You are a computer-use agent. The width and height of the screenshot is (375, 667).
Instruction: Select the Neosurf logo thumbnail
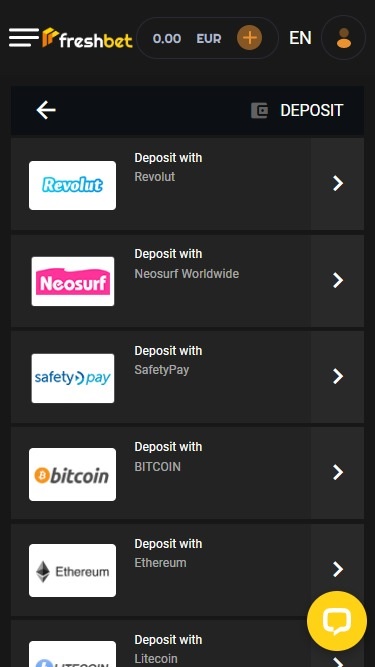[73, 281]
